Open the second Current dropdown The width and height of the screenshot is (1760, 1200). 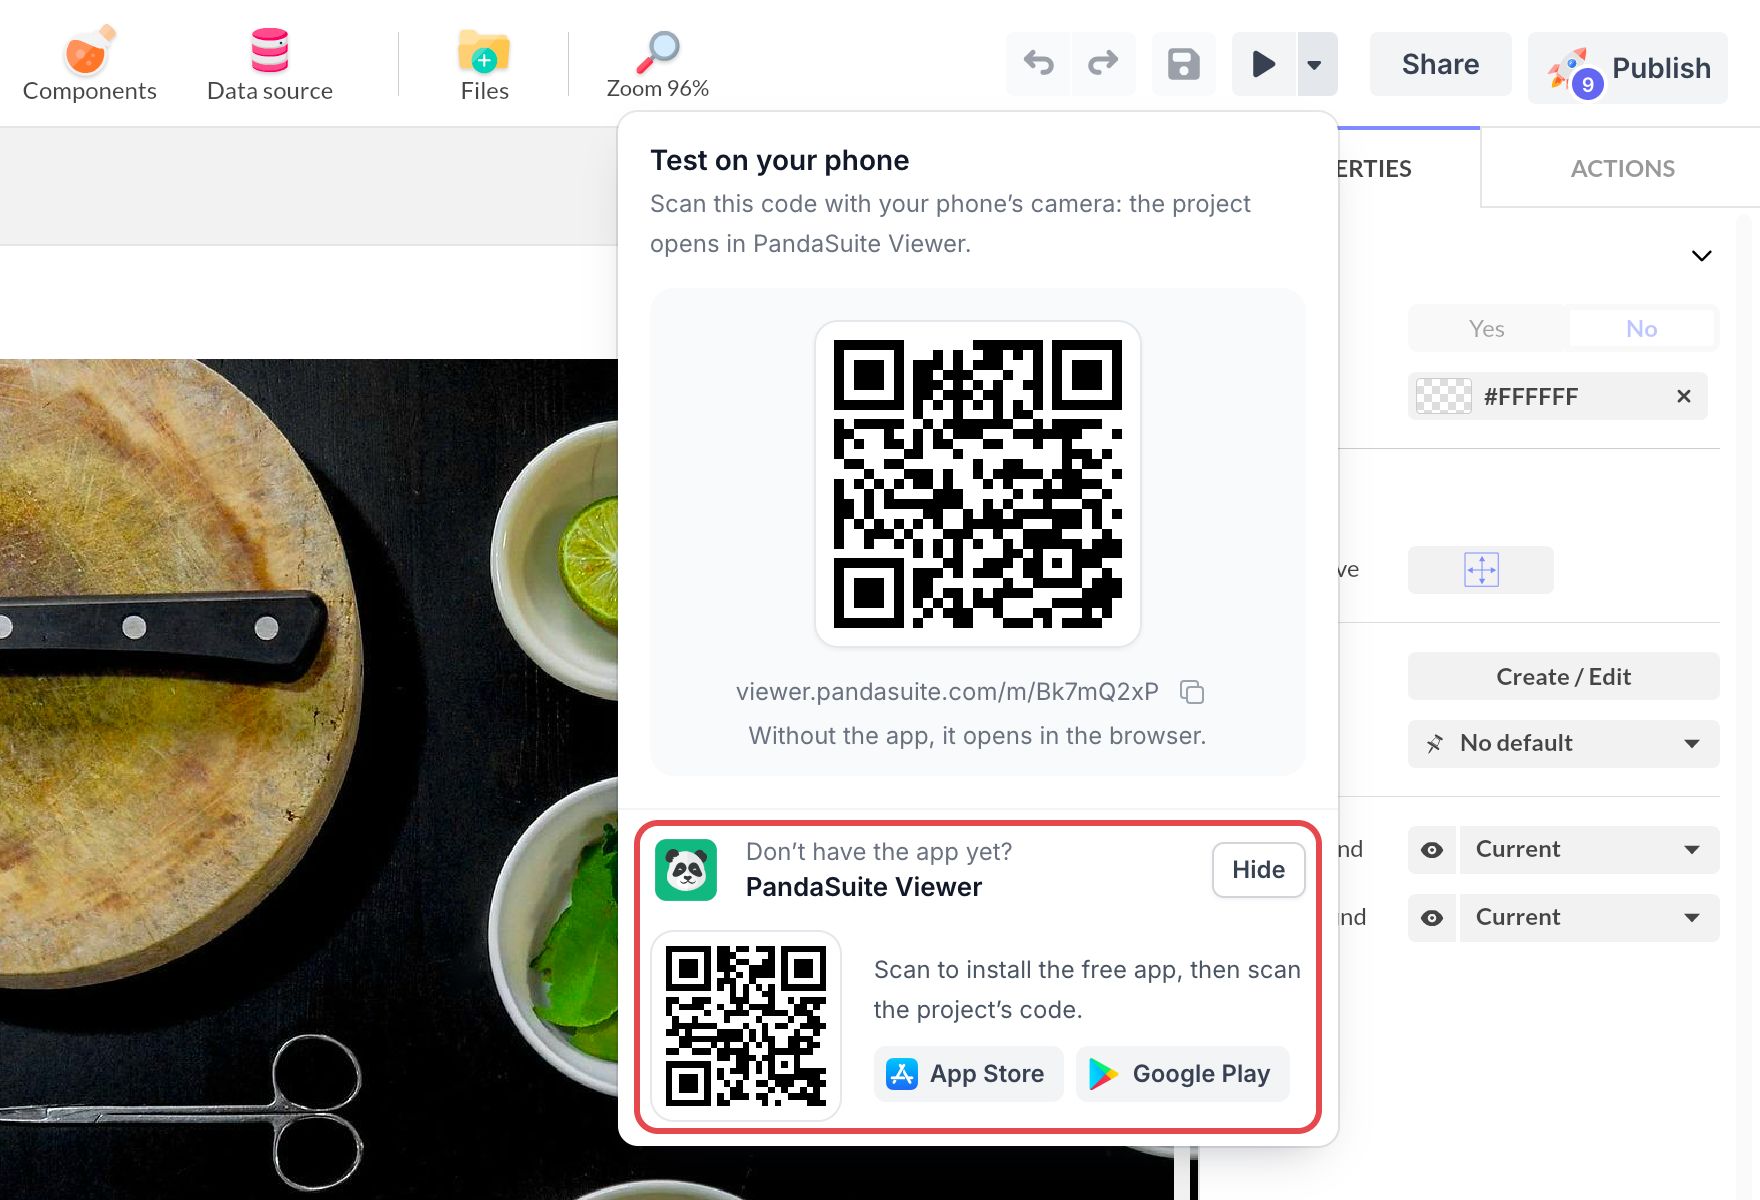1590,918
